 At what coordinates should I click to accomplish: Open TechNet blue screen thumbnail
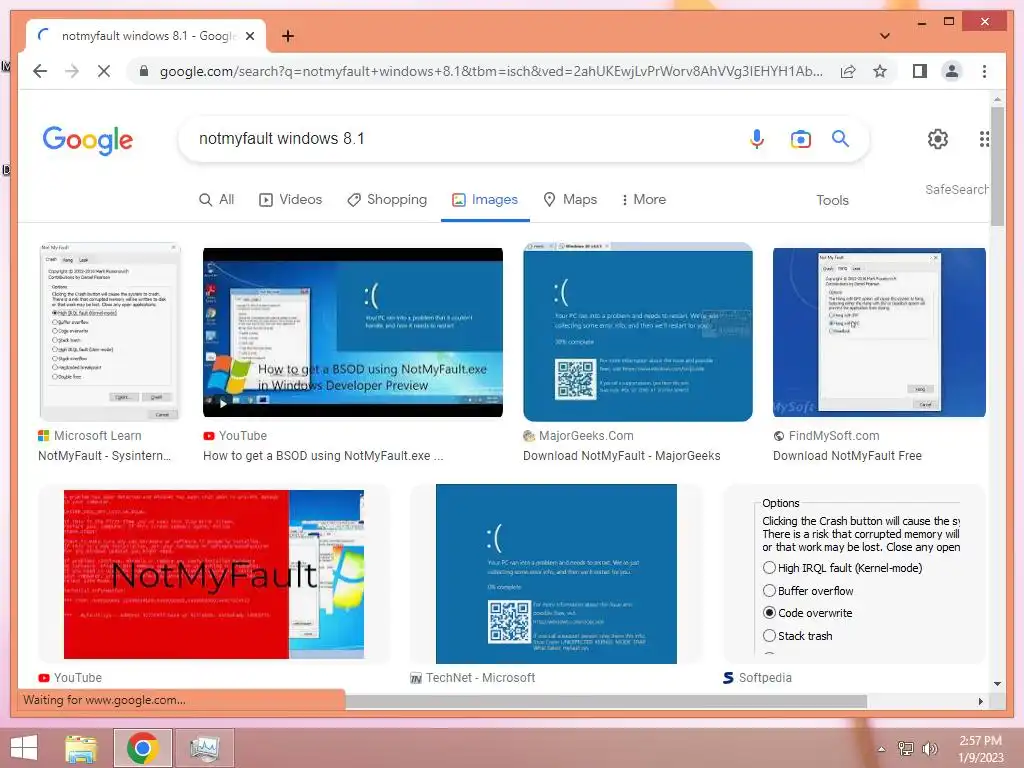pyautogui.click(x=556, y=574)
